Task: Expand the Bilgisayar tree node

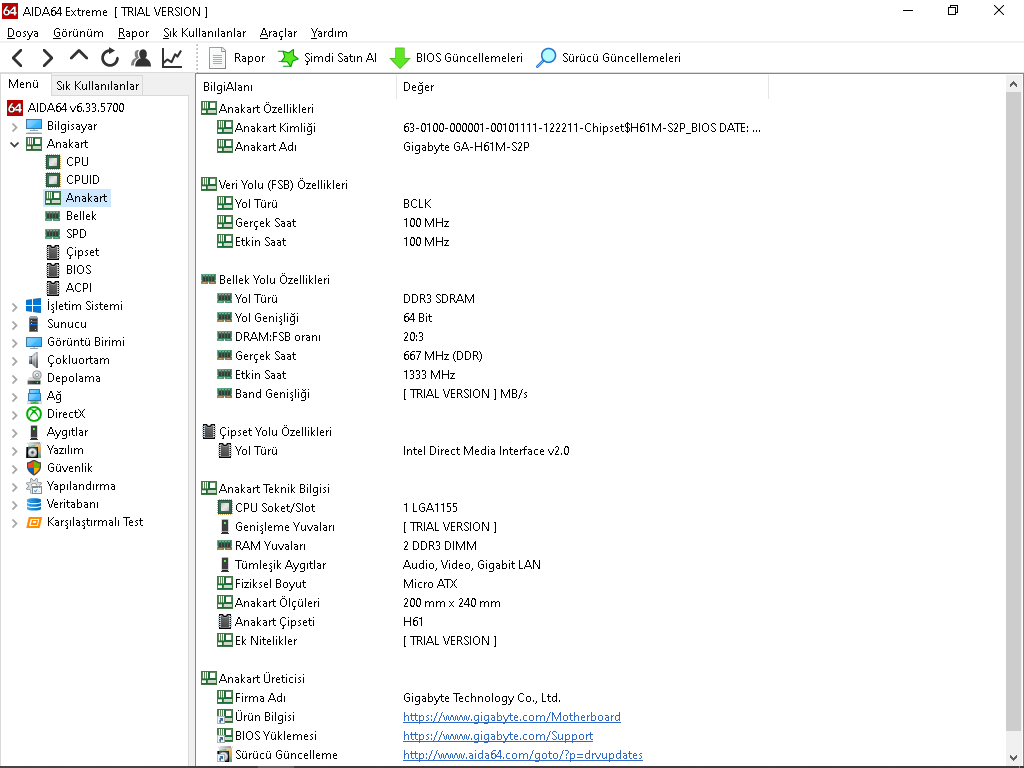Action: click(x=14, y=126)
